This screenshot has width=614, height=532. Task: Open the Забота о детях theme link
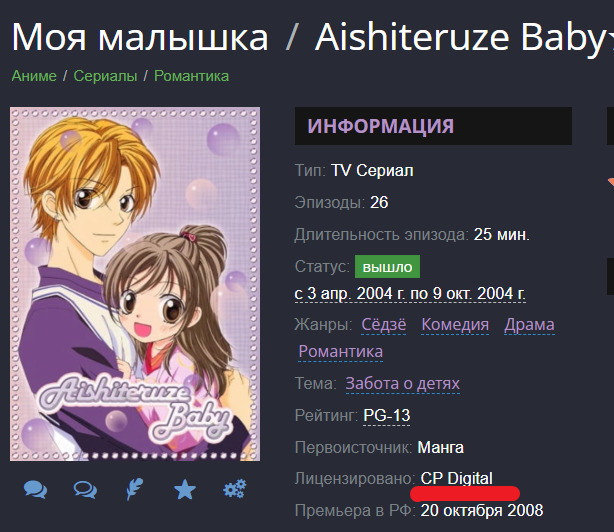coord(403,384)
